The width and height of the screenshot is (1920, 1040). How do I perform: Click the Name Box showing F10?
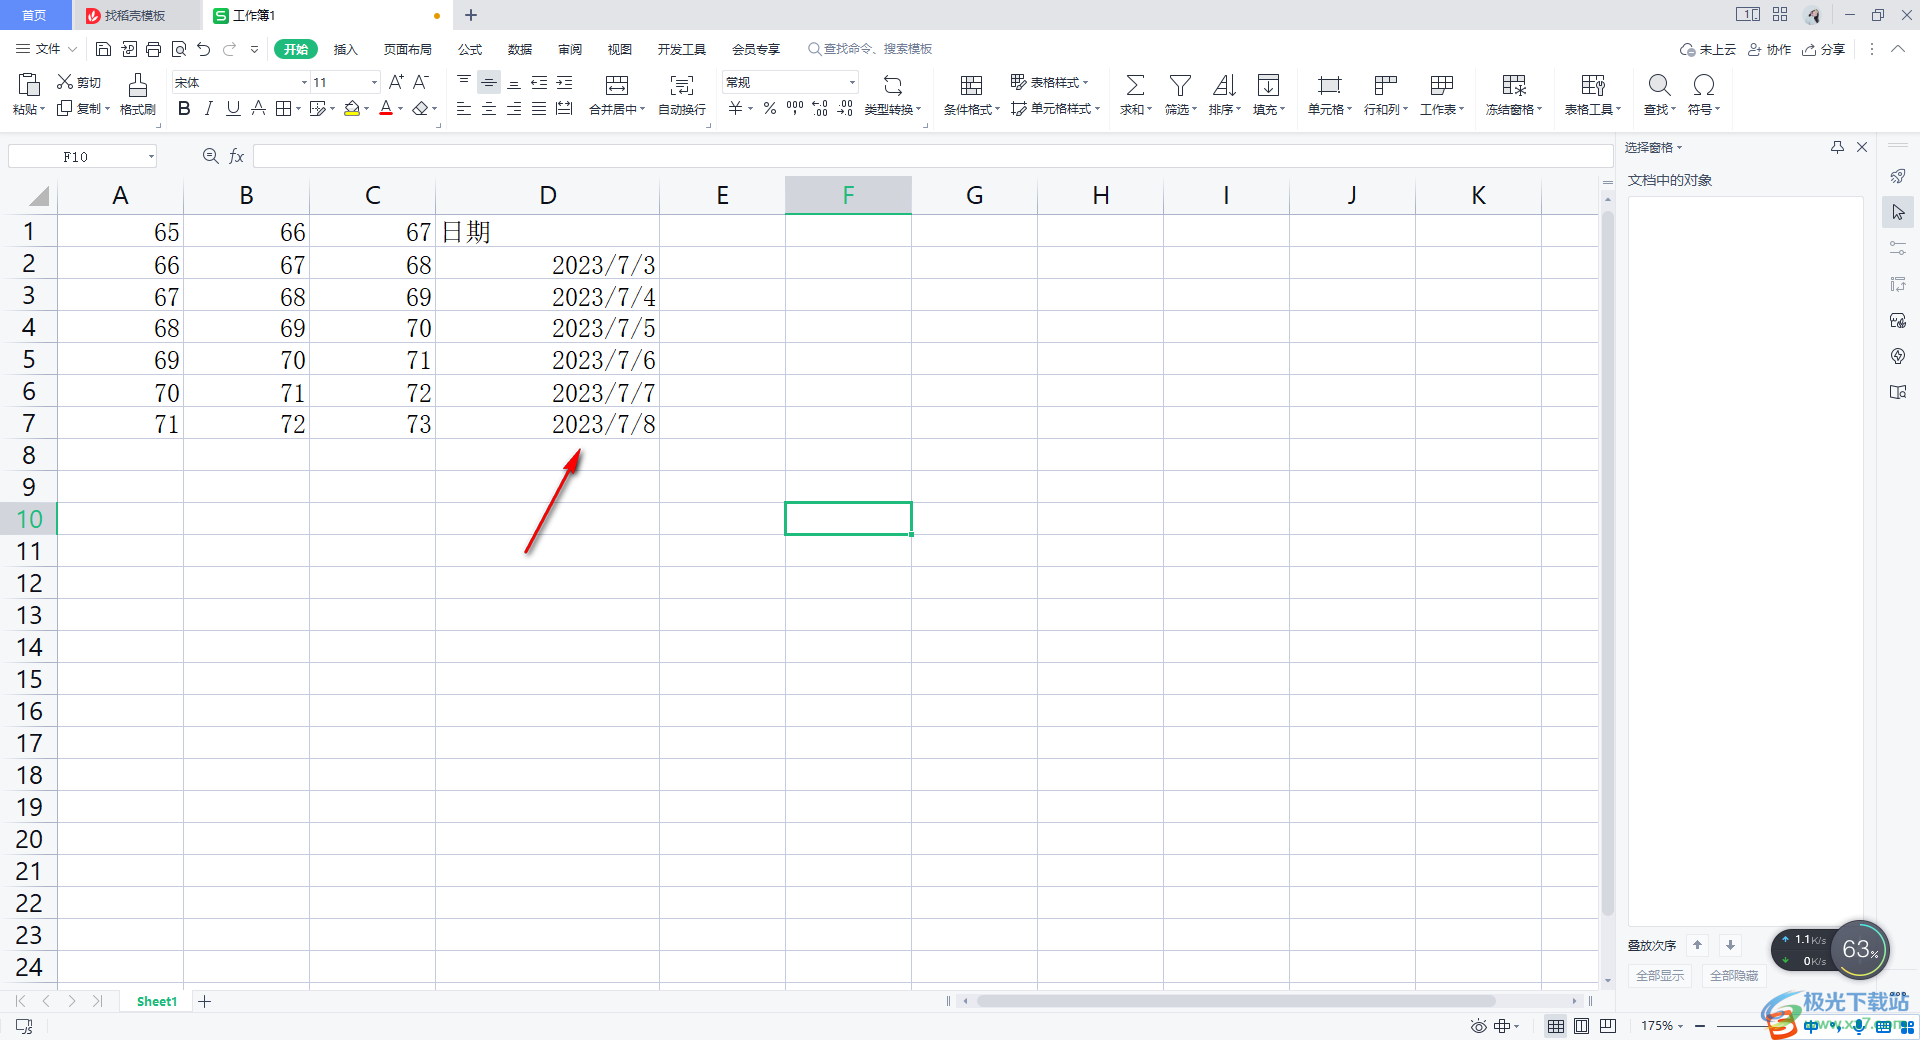[82, 156]
